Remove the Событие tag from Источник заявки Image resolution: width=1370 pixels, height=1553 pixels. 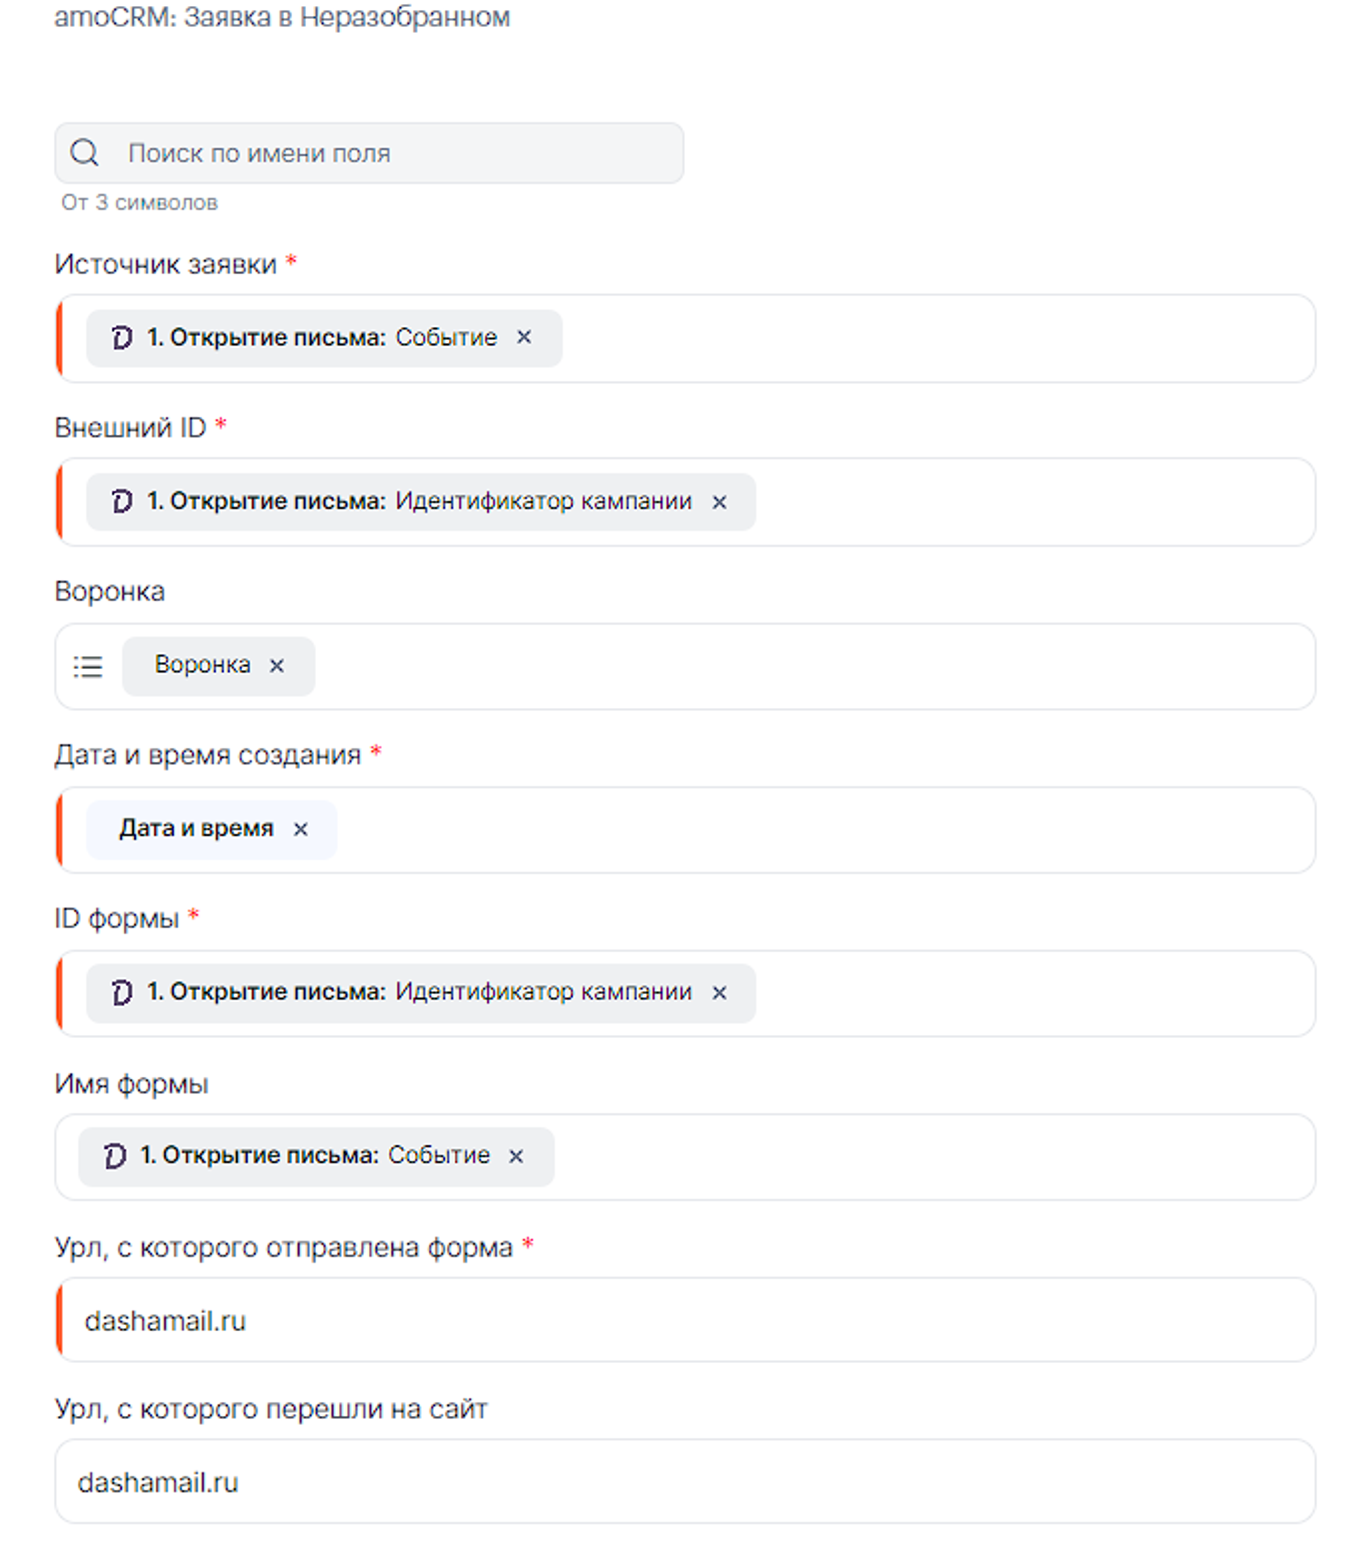click(x=524, y=338)
